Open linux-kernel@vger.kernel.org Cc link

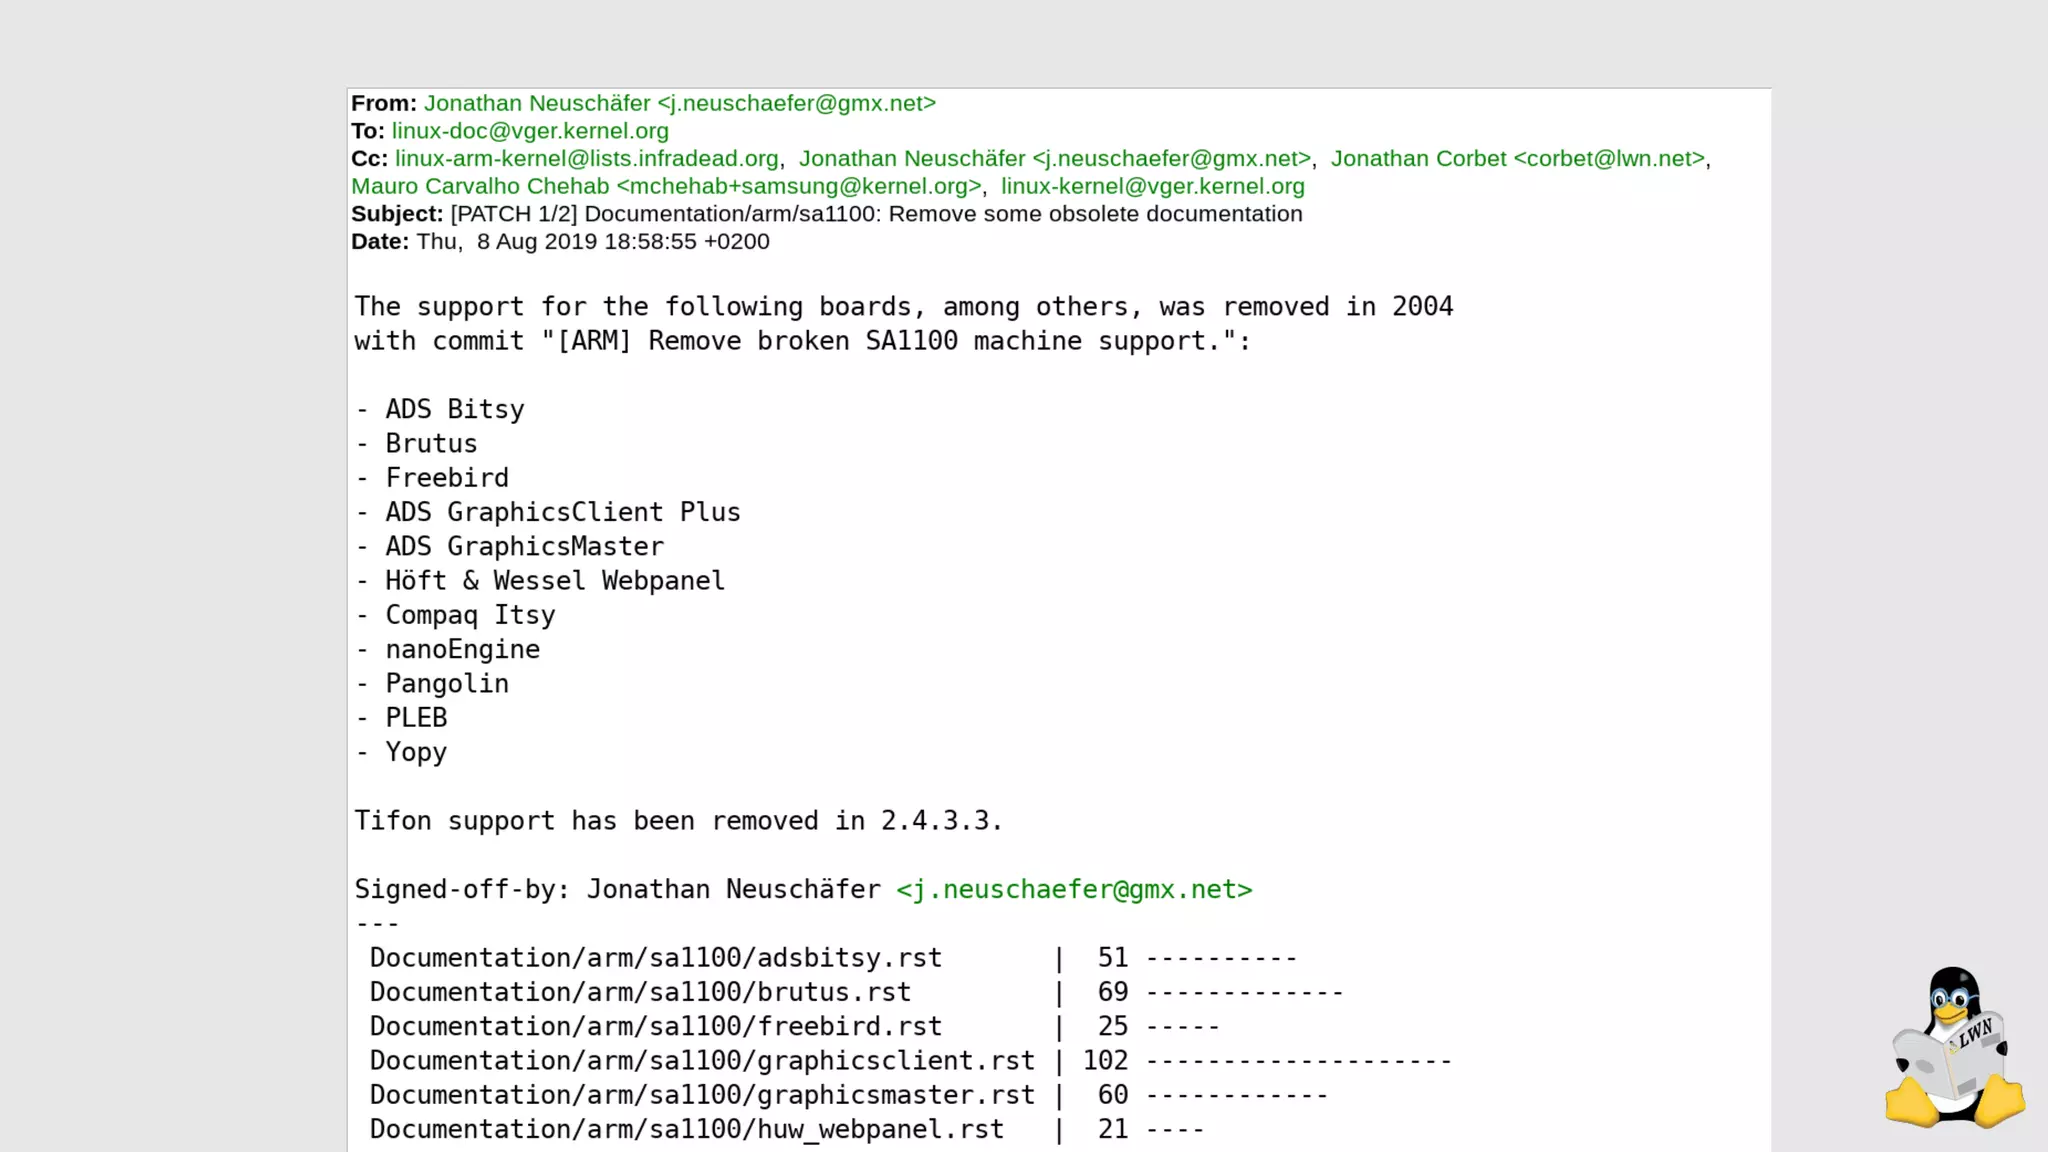(x=1152, y=187)
